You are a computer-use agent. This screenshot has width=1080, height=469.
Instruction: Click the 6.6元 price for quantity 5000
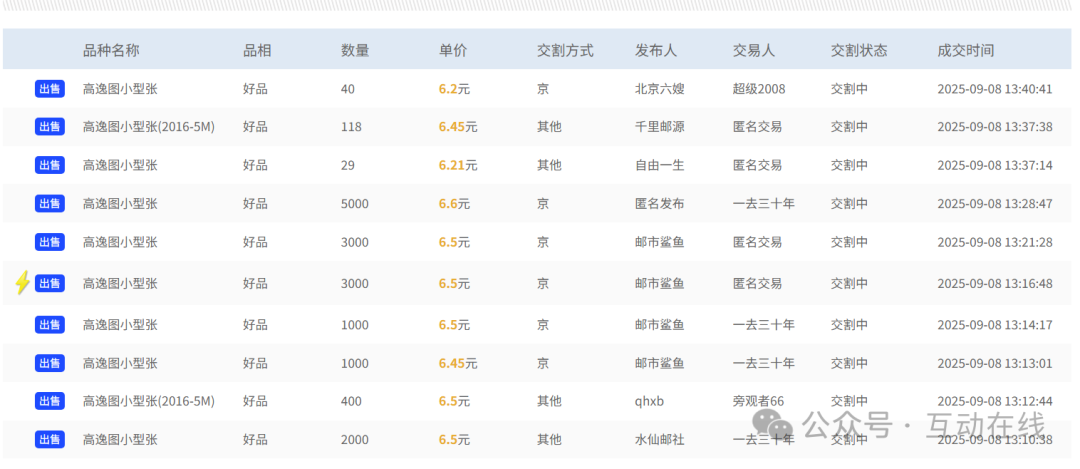point(454,204)
